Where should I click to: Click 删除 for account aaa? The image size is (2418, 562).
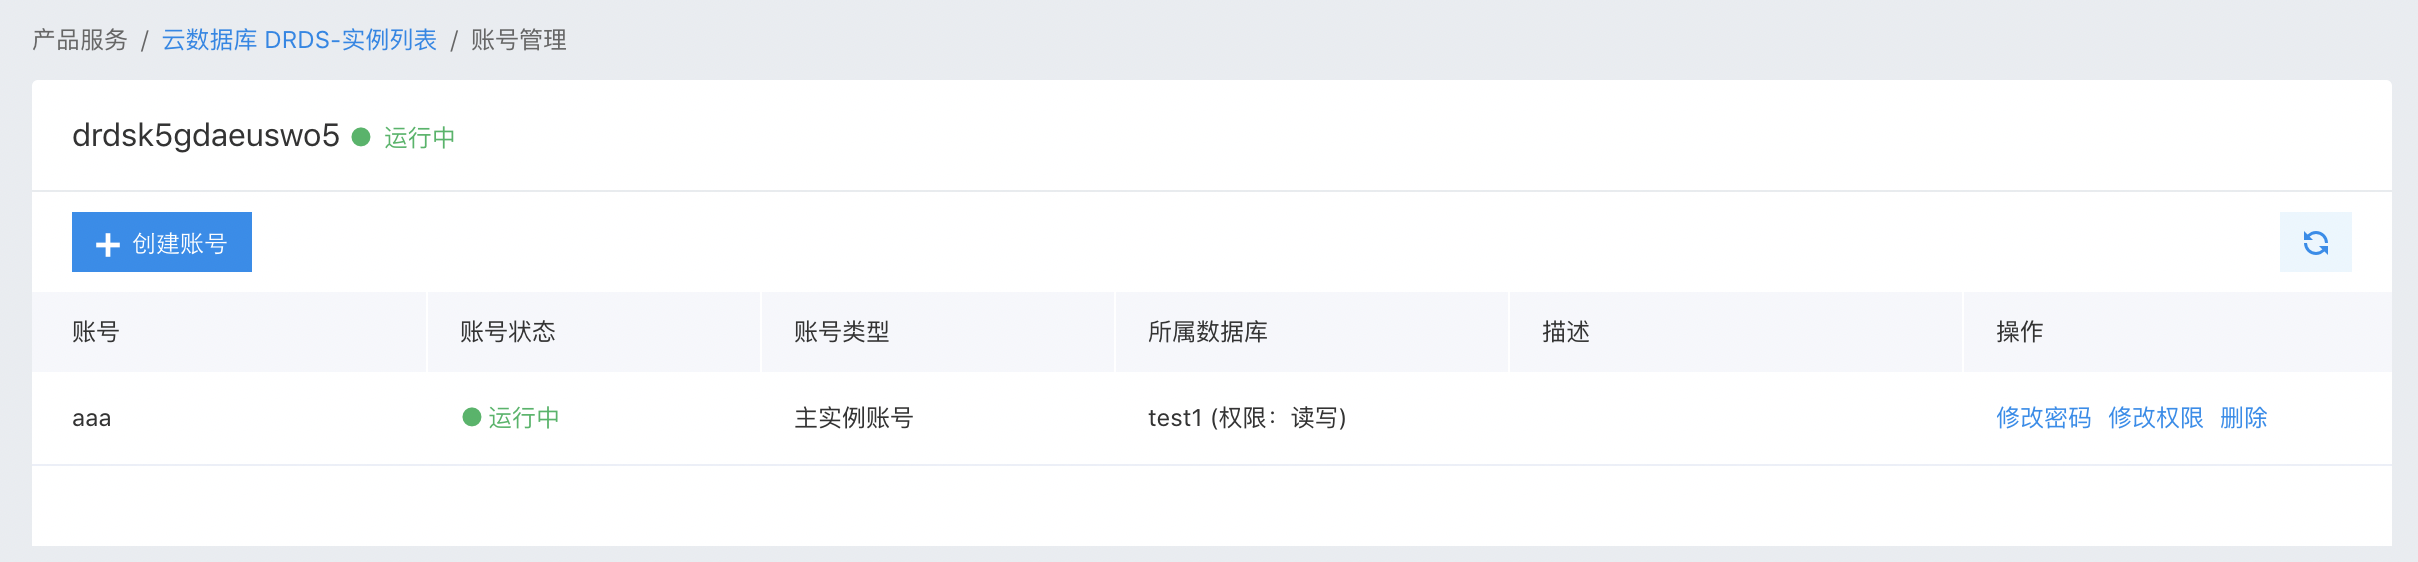pos(2243,418)
